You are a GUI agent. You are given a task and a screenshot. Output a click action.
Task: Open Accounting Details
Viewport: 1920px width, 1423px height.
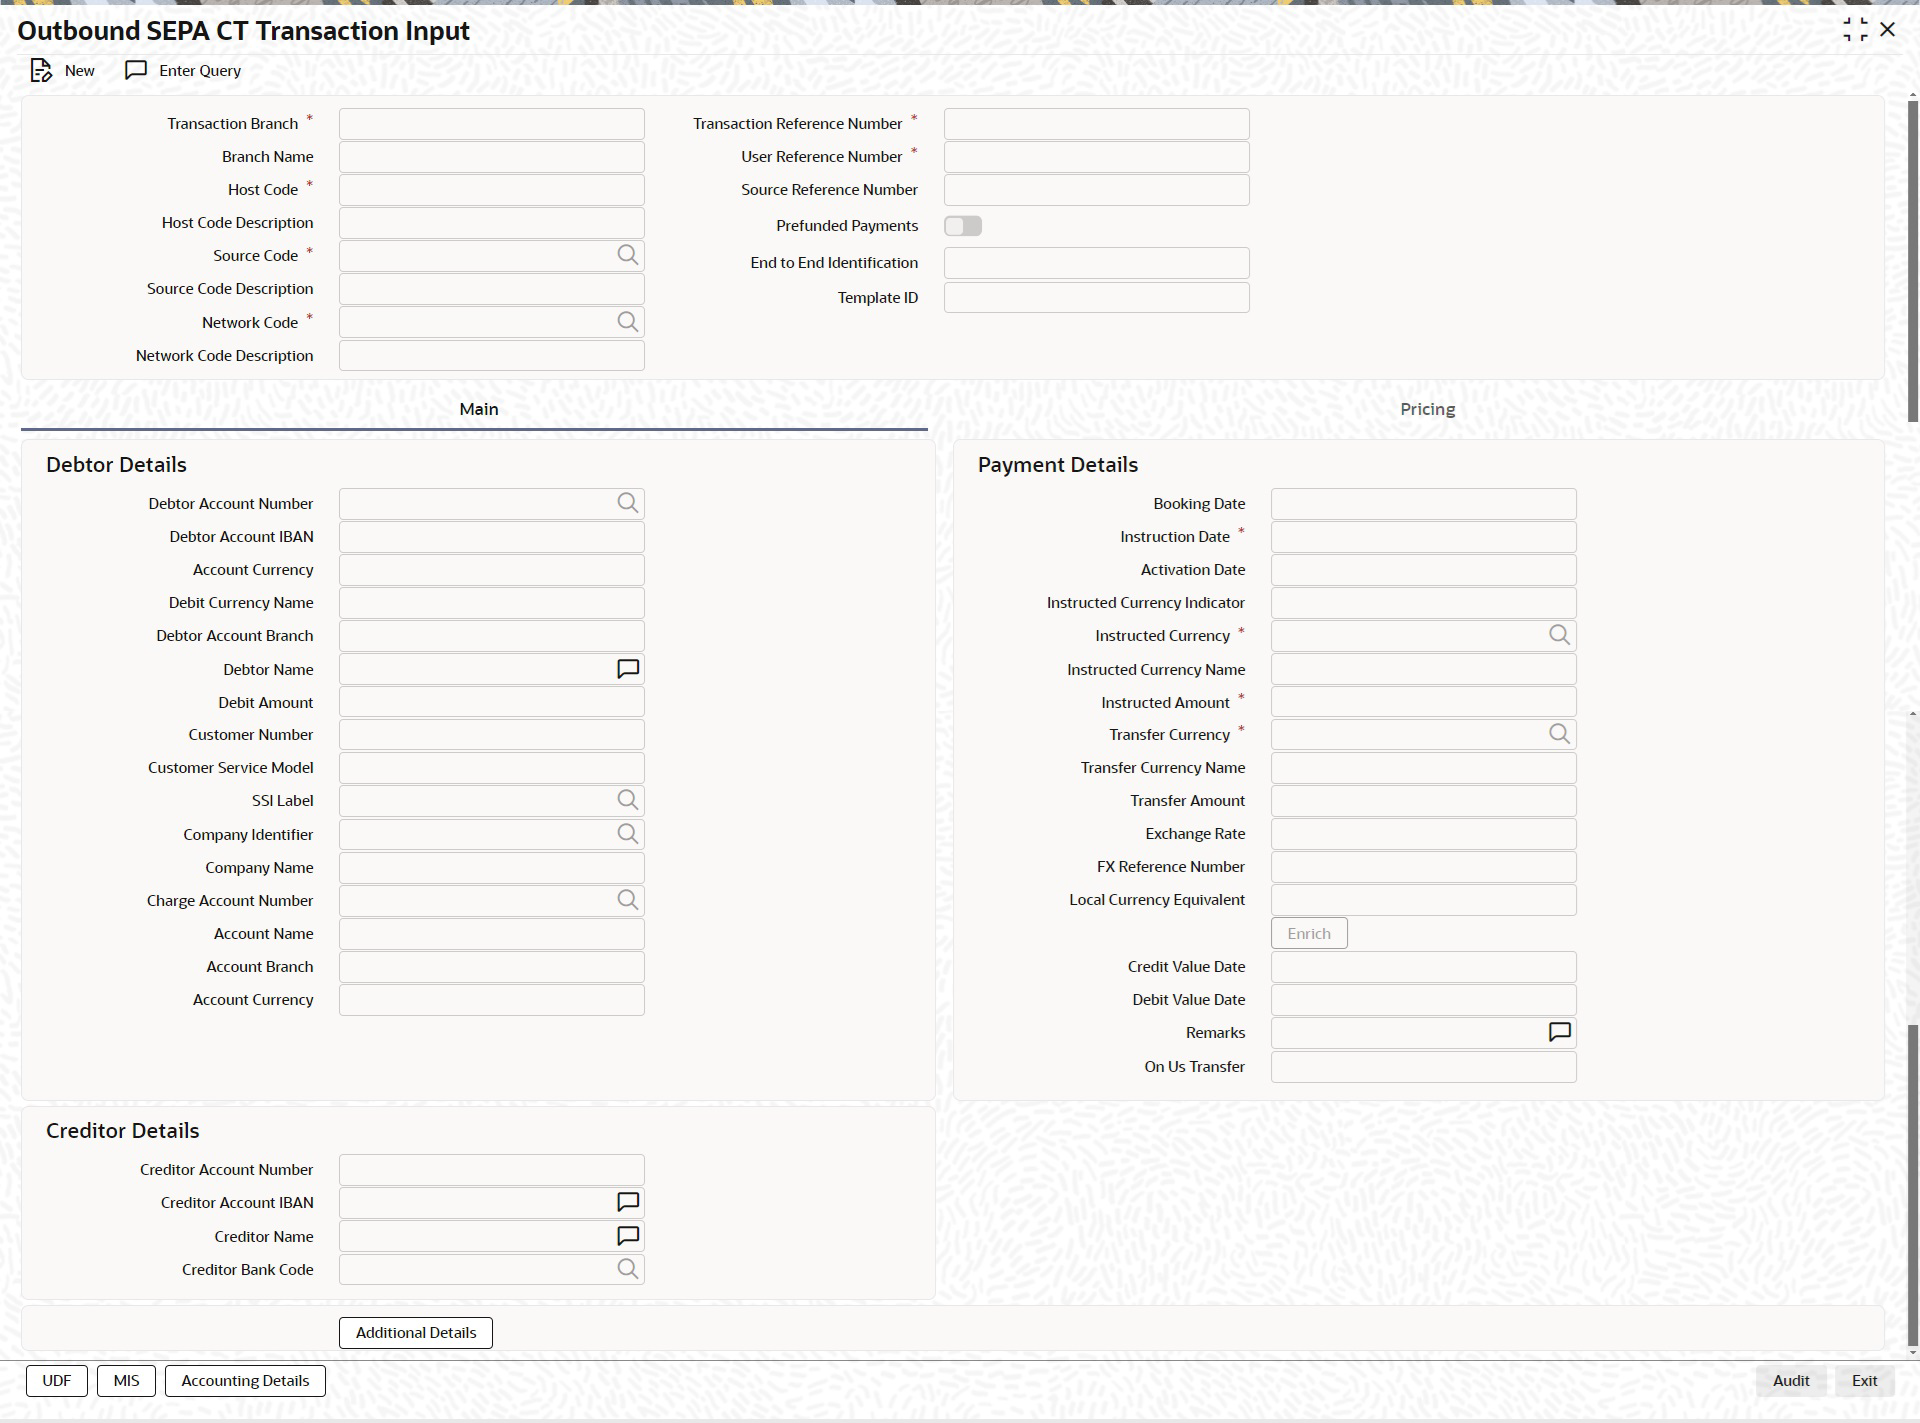tap(245, 1381)
